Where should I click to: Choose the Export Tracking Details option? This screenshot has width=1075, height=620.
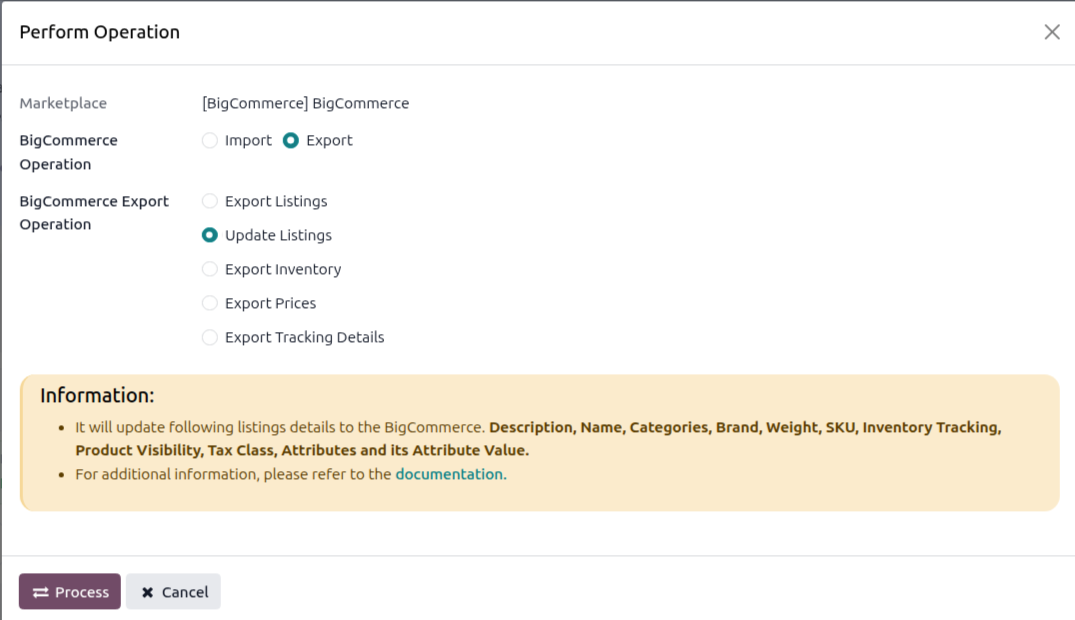[x=210, y=337]
